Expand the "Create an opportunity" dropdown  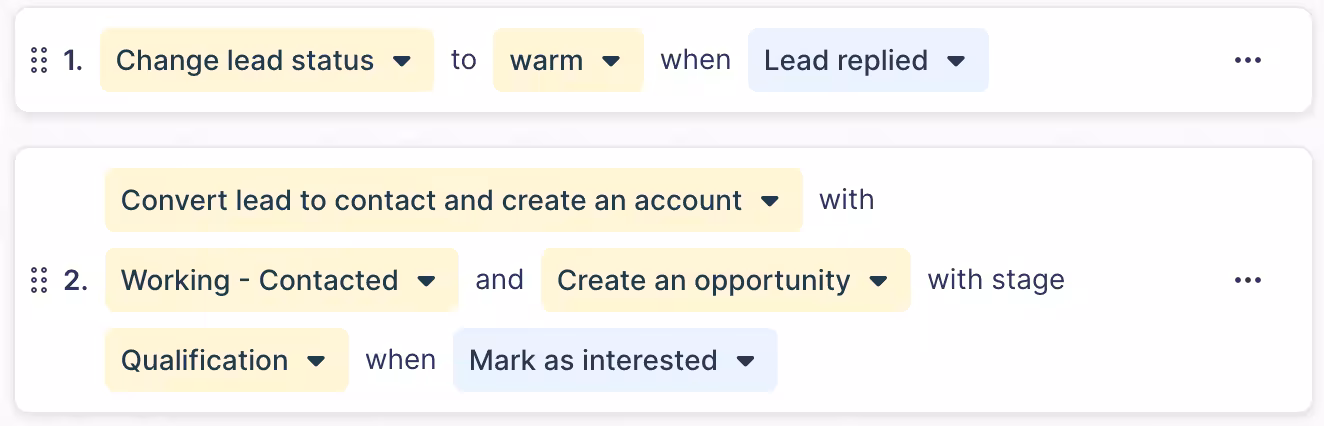click(x=724, y=280)
